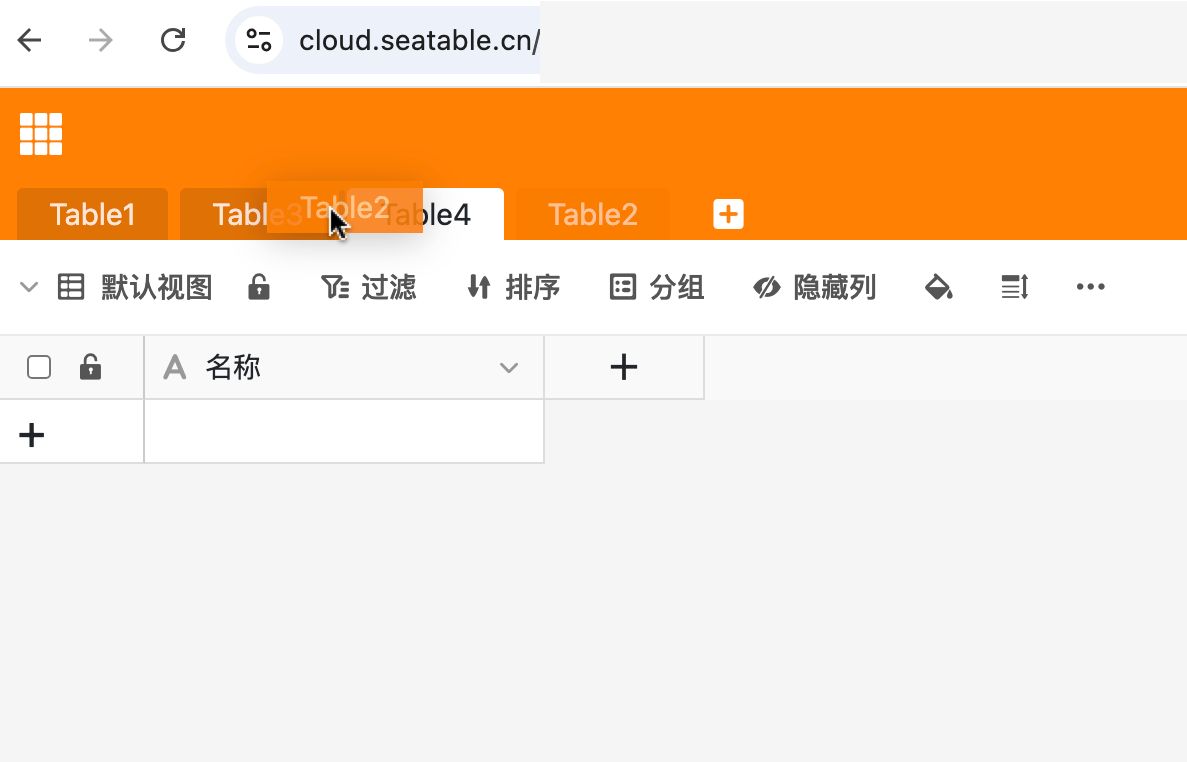The height and width of the screenshot is (762, 1187).
Task: Open the three-dot more options menu
Action: click(1090, 288)
